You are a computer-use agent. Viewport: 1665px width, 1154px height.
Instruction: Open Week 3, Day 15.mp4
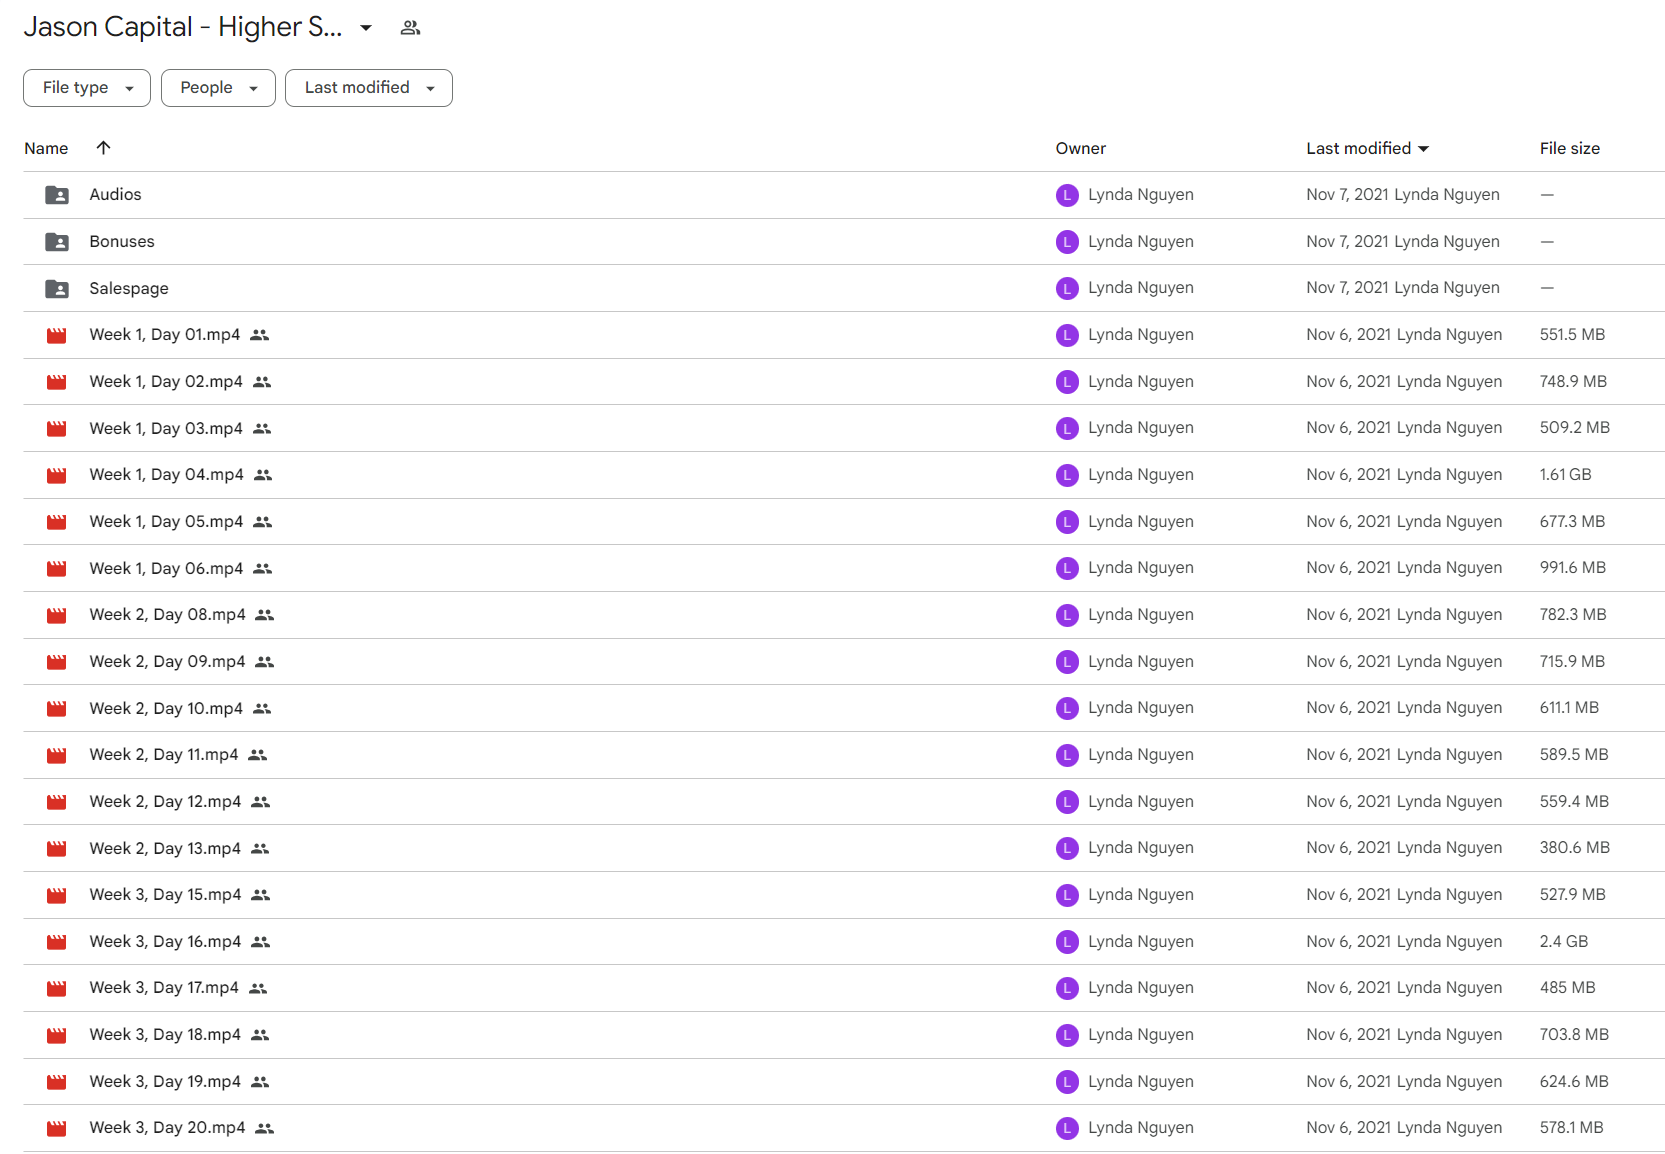pyautogui.click(x=165, y=895)
